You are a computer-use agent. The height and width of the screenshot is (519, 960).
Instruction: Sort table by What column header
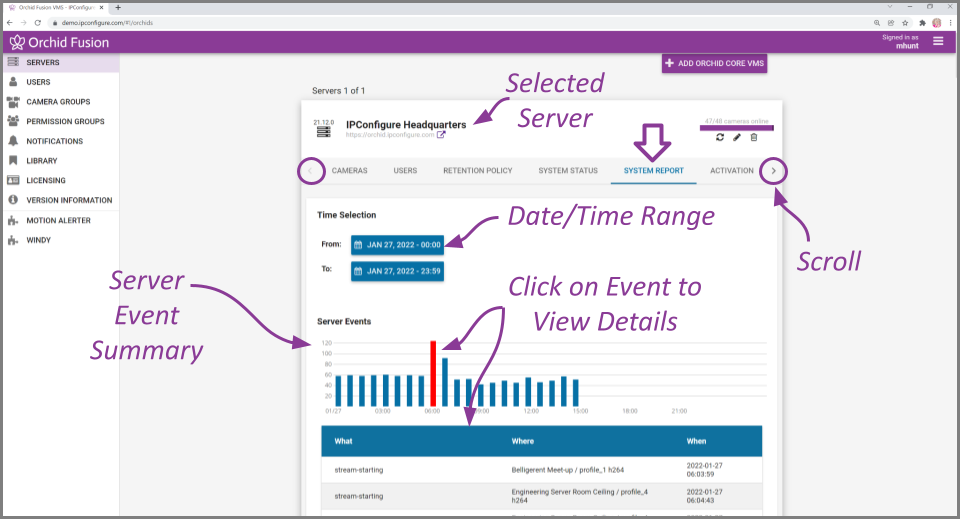pos(343,441)
